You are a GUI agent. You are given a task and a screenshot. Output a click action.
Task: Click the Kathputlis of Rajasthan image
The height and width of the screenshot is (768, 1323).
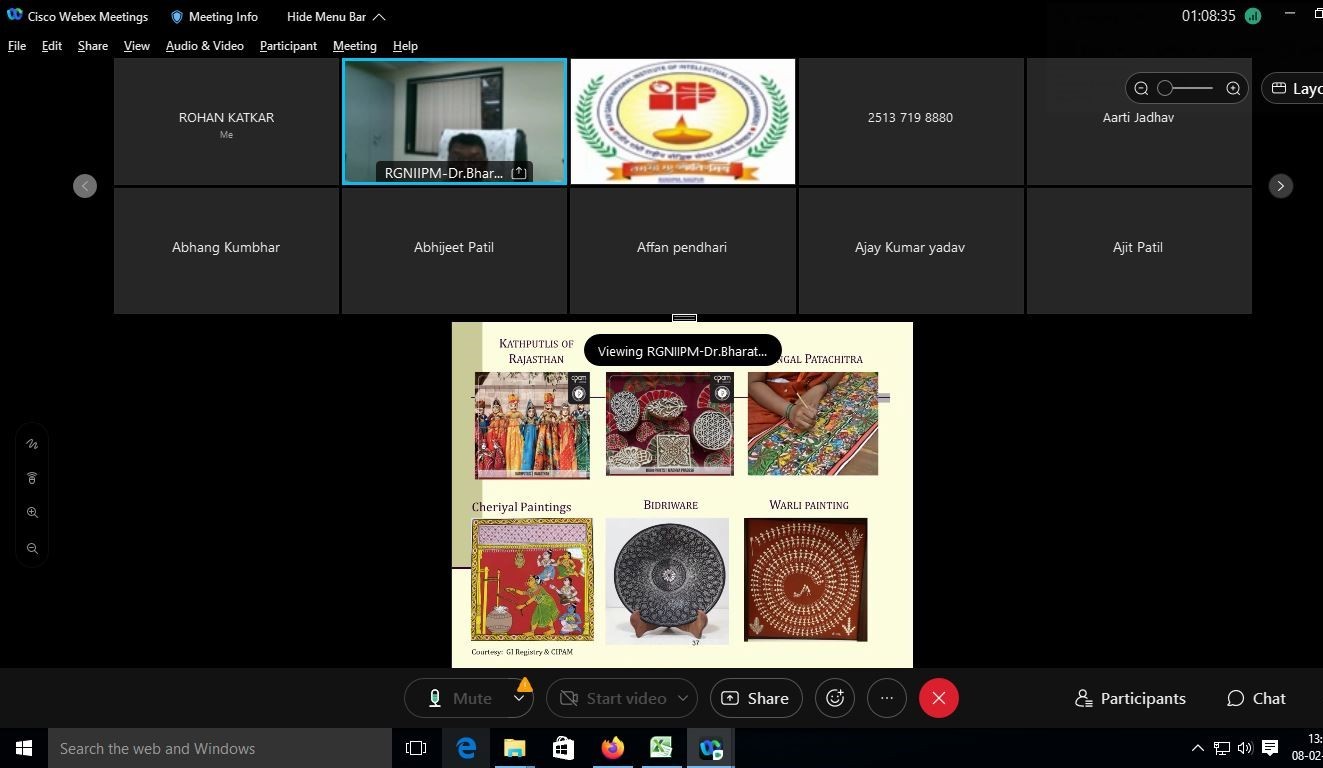click(532, 425)
